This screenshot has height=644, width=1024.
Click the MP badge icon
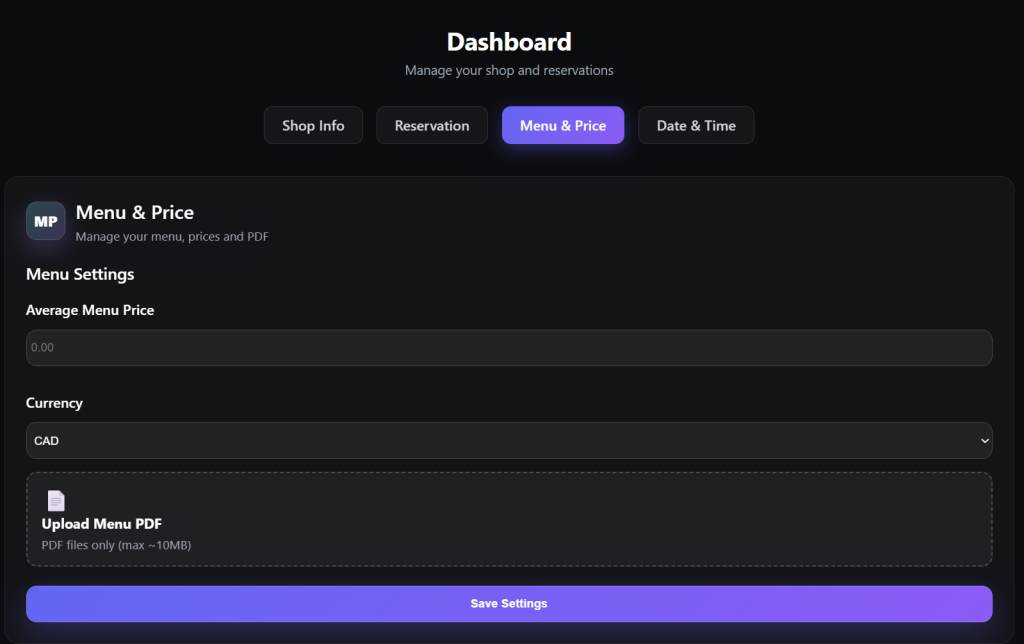click(46, 221)
